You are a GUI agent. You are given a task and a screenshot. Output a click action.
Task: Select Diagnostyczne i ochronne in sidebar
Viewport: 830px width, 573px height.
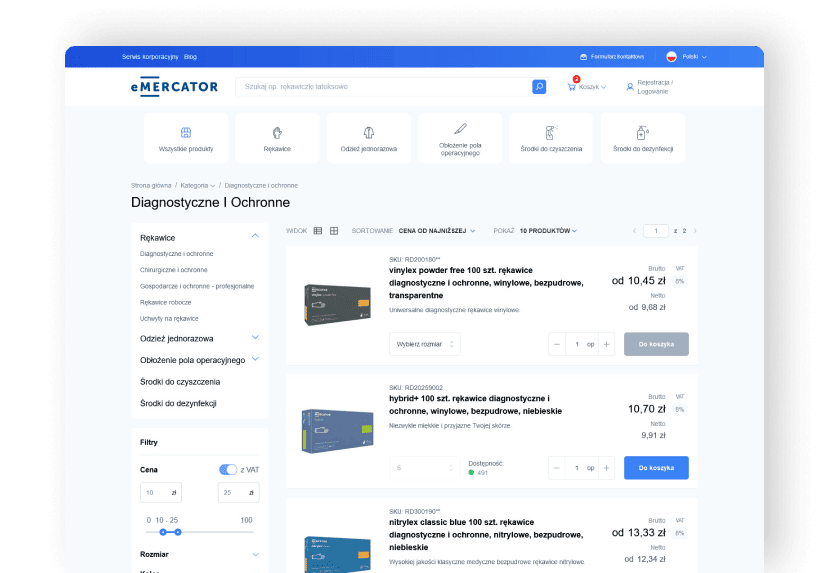[x=176, y=254]
